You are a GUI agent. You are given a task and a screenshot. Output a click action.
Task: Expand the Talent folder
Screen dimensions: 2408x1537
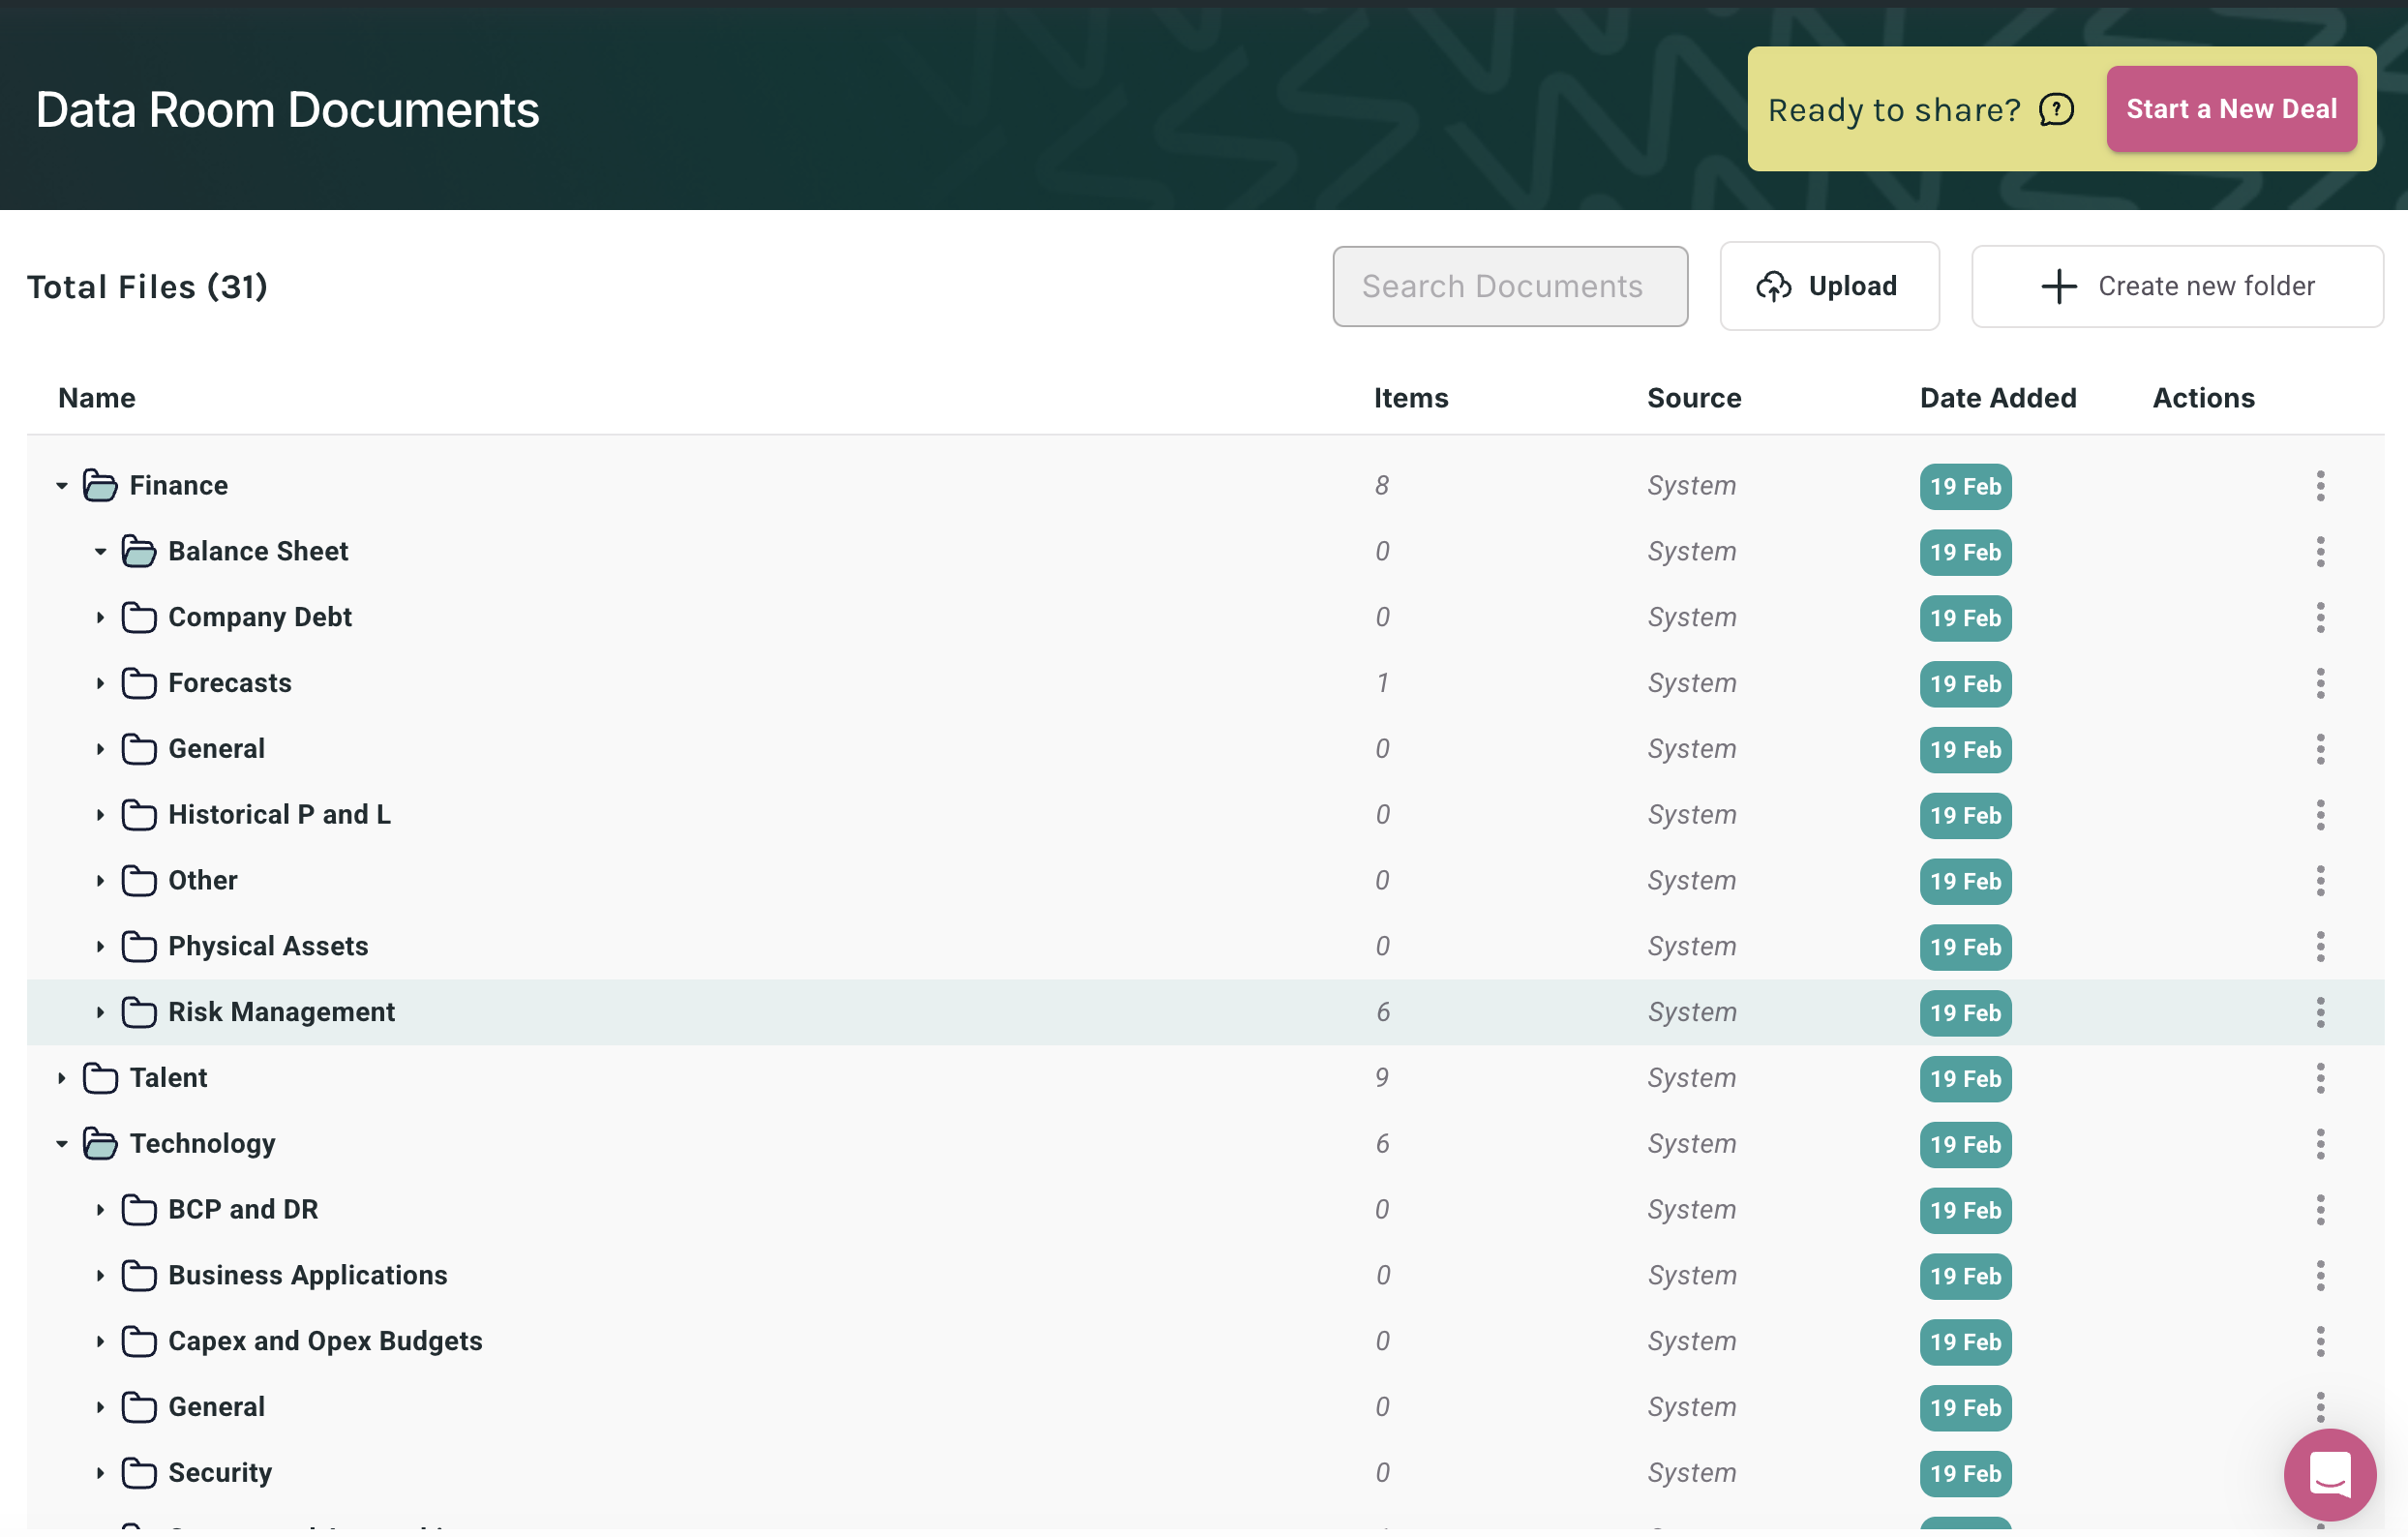tap(62, 1078)
